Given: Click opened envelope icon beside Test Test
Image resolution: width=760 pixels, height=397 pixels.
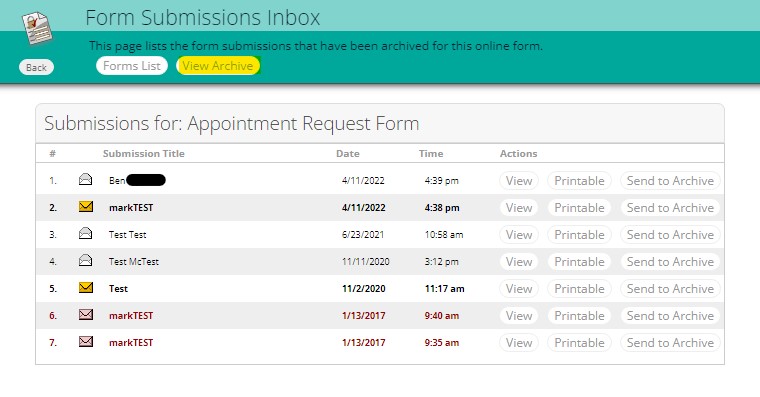Looking at the screenshot, I should click(x=85, y=234).
